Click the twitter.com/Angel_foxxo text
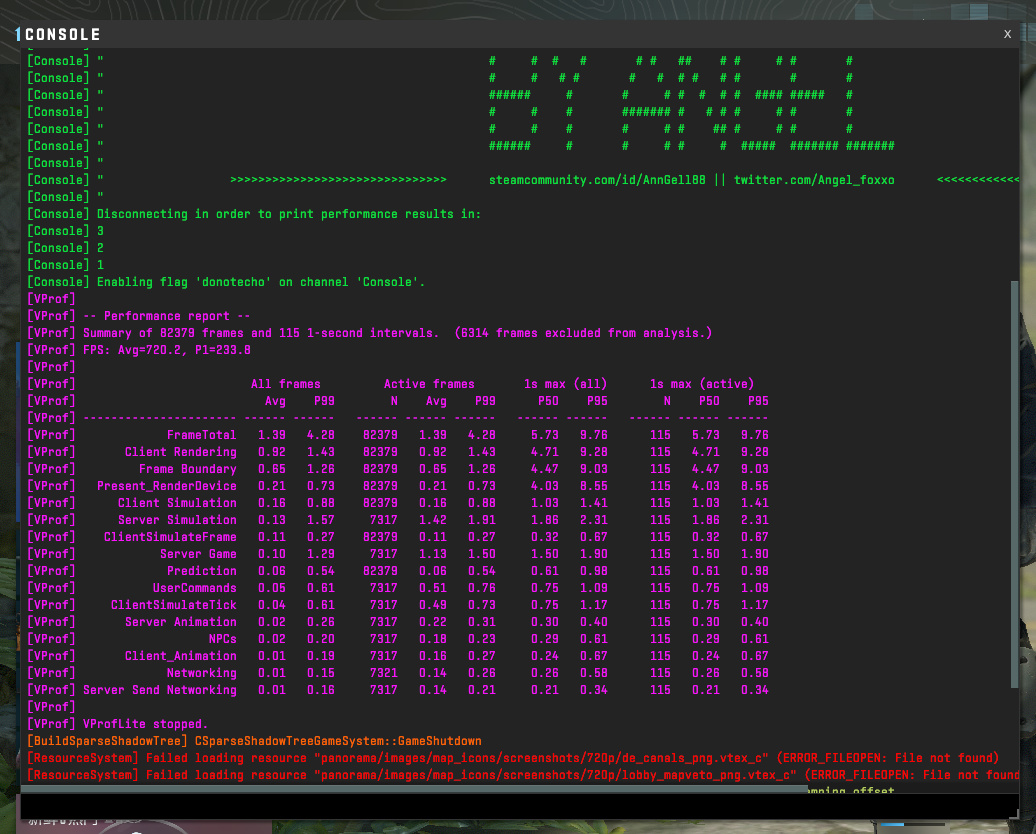The image size is (1036, 834). pos(813,180)
